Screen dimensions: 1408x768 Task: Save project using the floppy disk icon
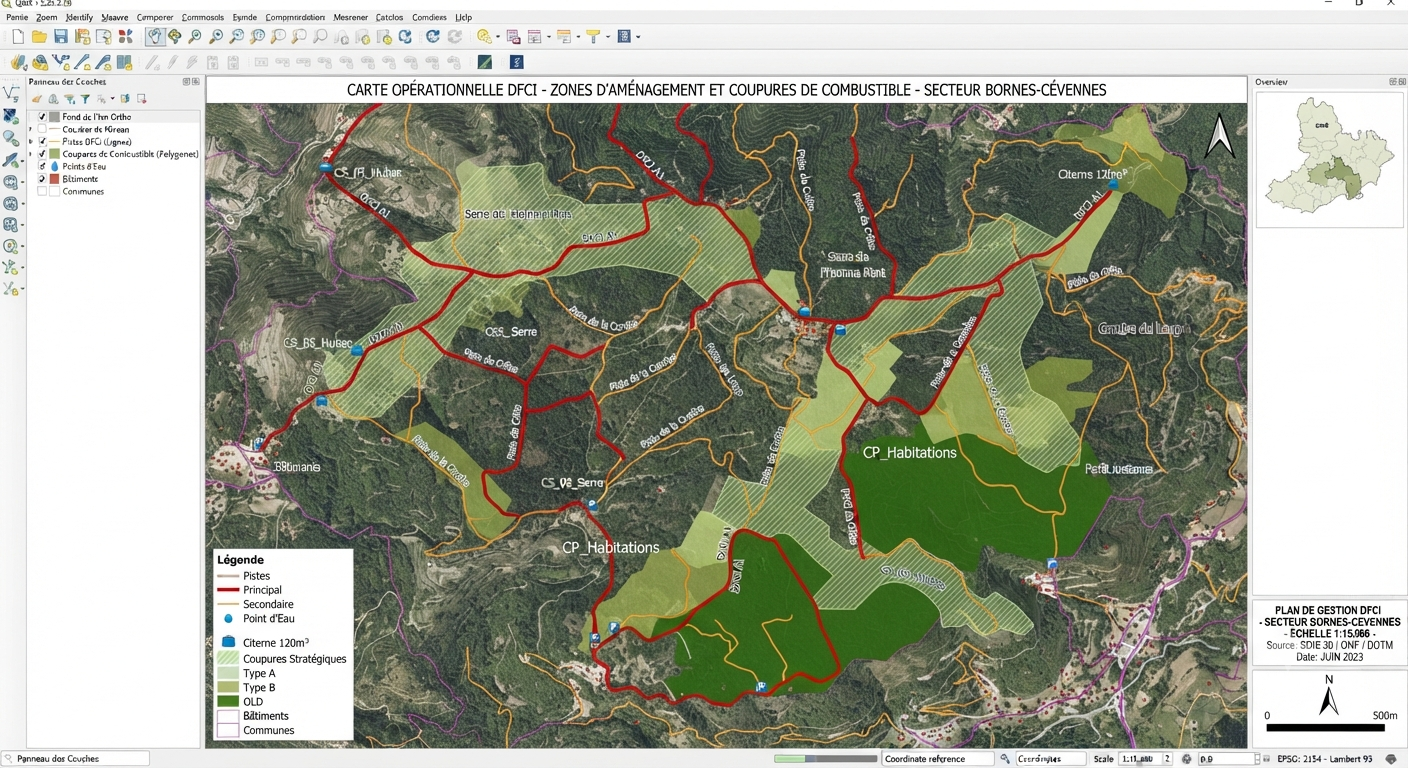point(61,37)
